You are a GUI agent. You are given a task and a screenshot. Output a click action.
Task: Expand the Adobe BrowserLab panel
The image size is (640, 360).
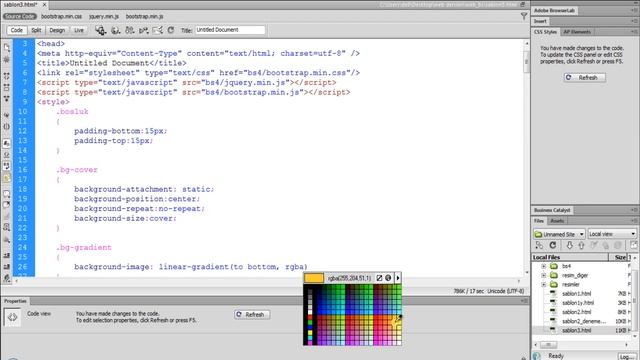(x=554, y=10)
